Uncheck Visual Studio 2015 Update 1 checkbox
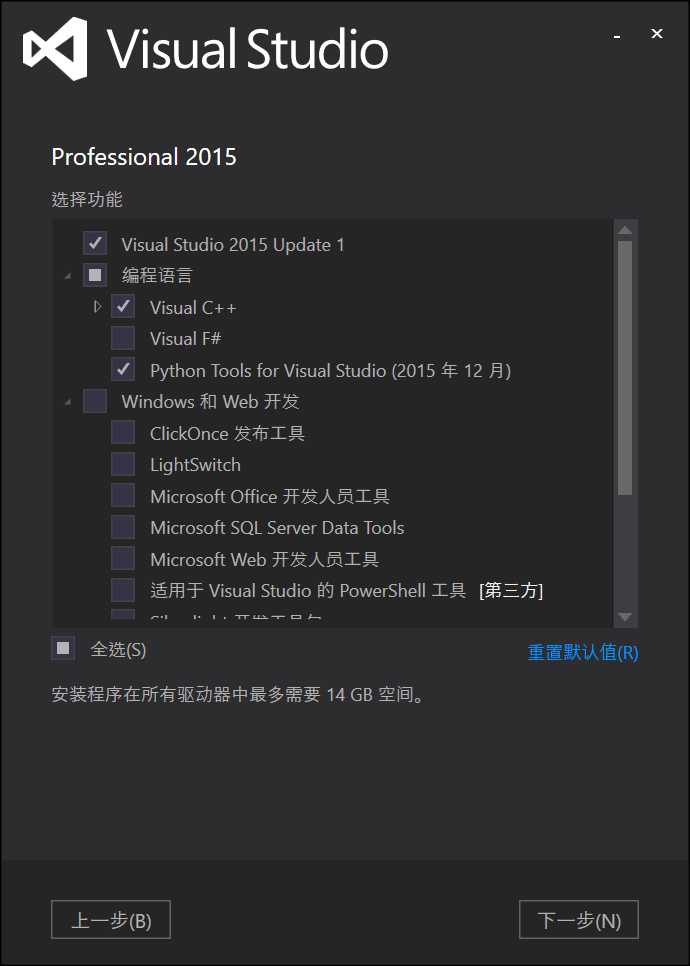 (x=95, y=243)
